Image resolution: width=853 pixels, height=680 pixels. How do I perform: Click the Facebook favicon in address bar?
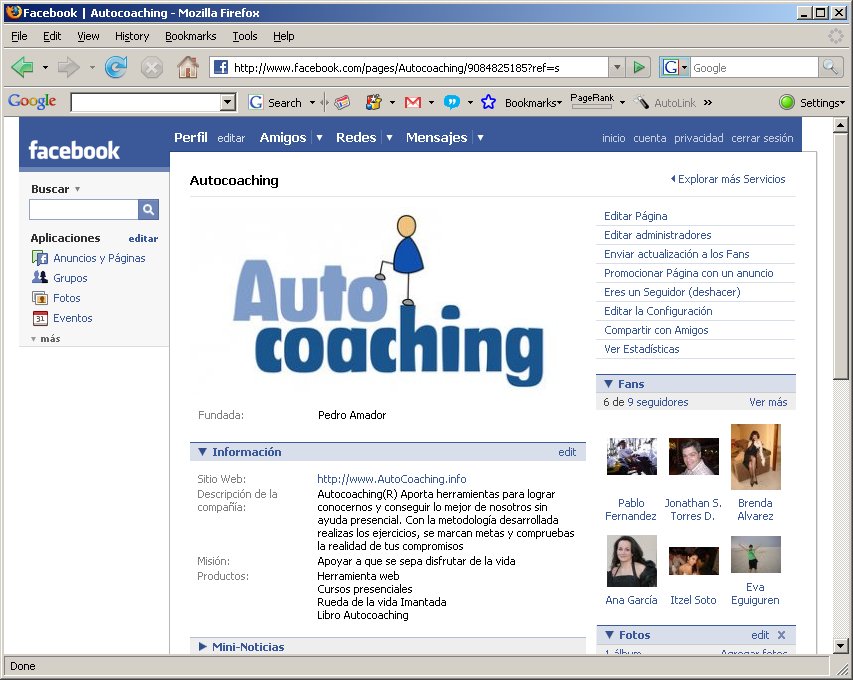[221, 67]
